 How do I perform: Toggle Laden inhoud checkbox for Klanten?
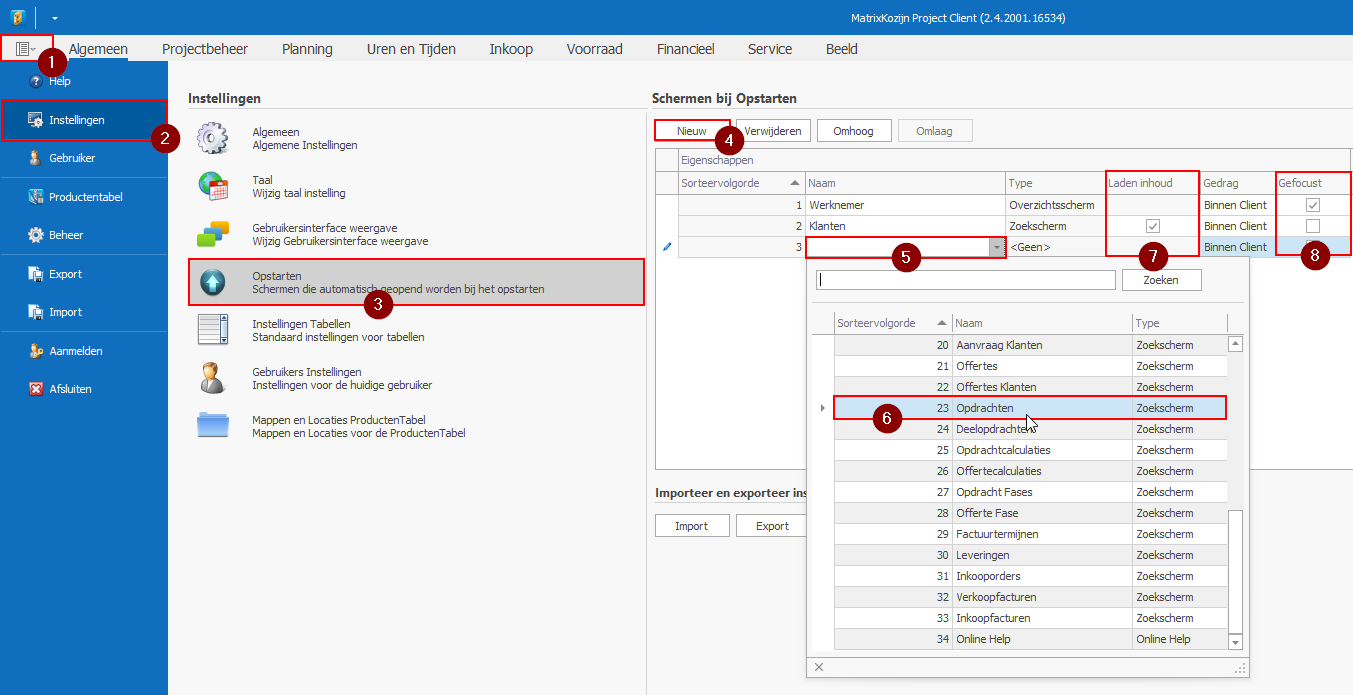[1152, 226]
